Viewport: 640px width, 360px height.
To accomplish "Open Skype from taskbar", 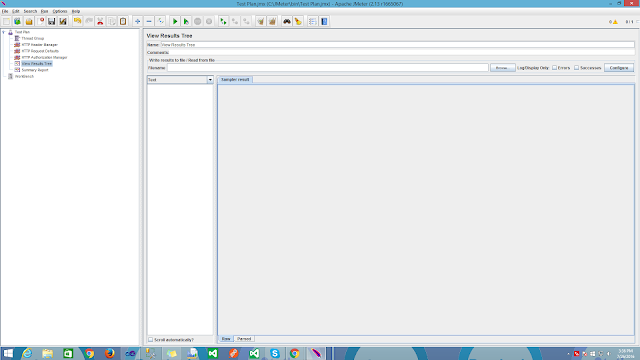I will (275, 353).
